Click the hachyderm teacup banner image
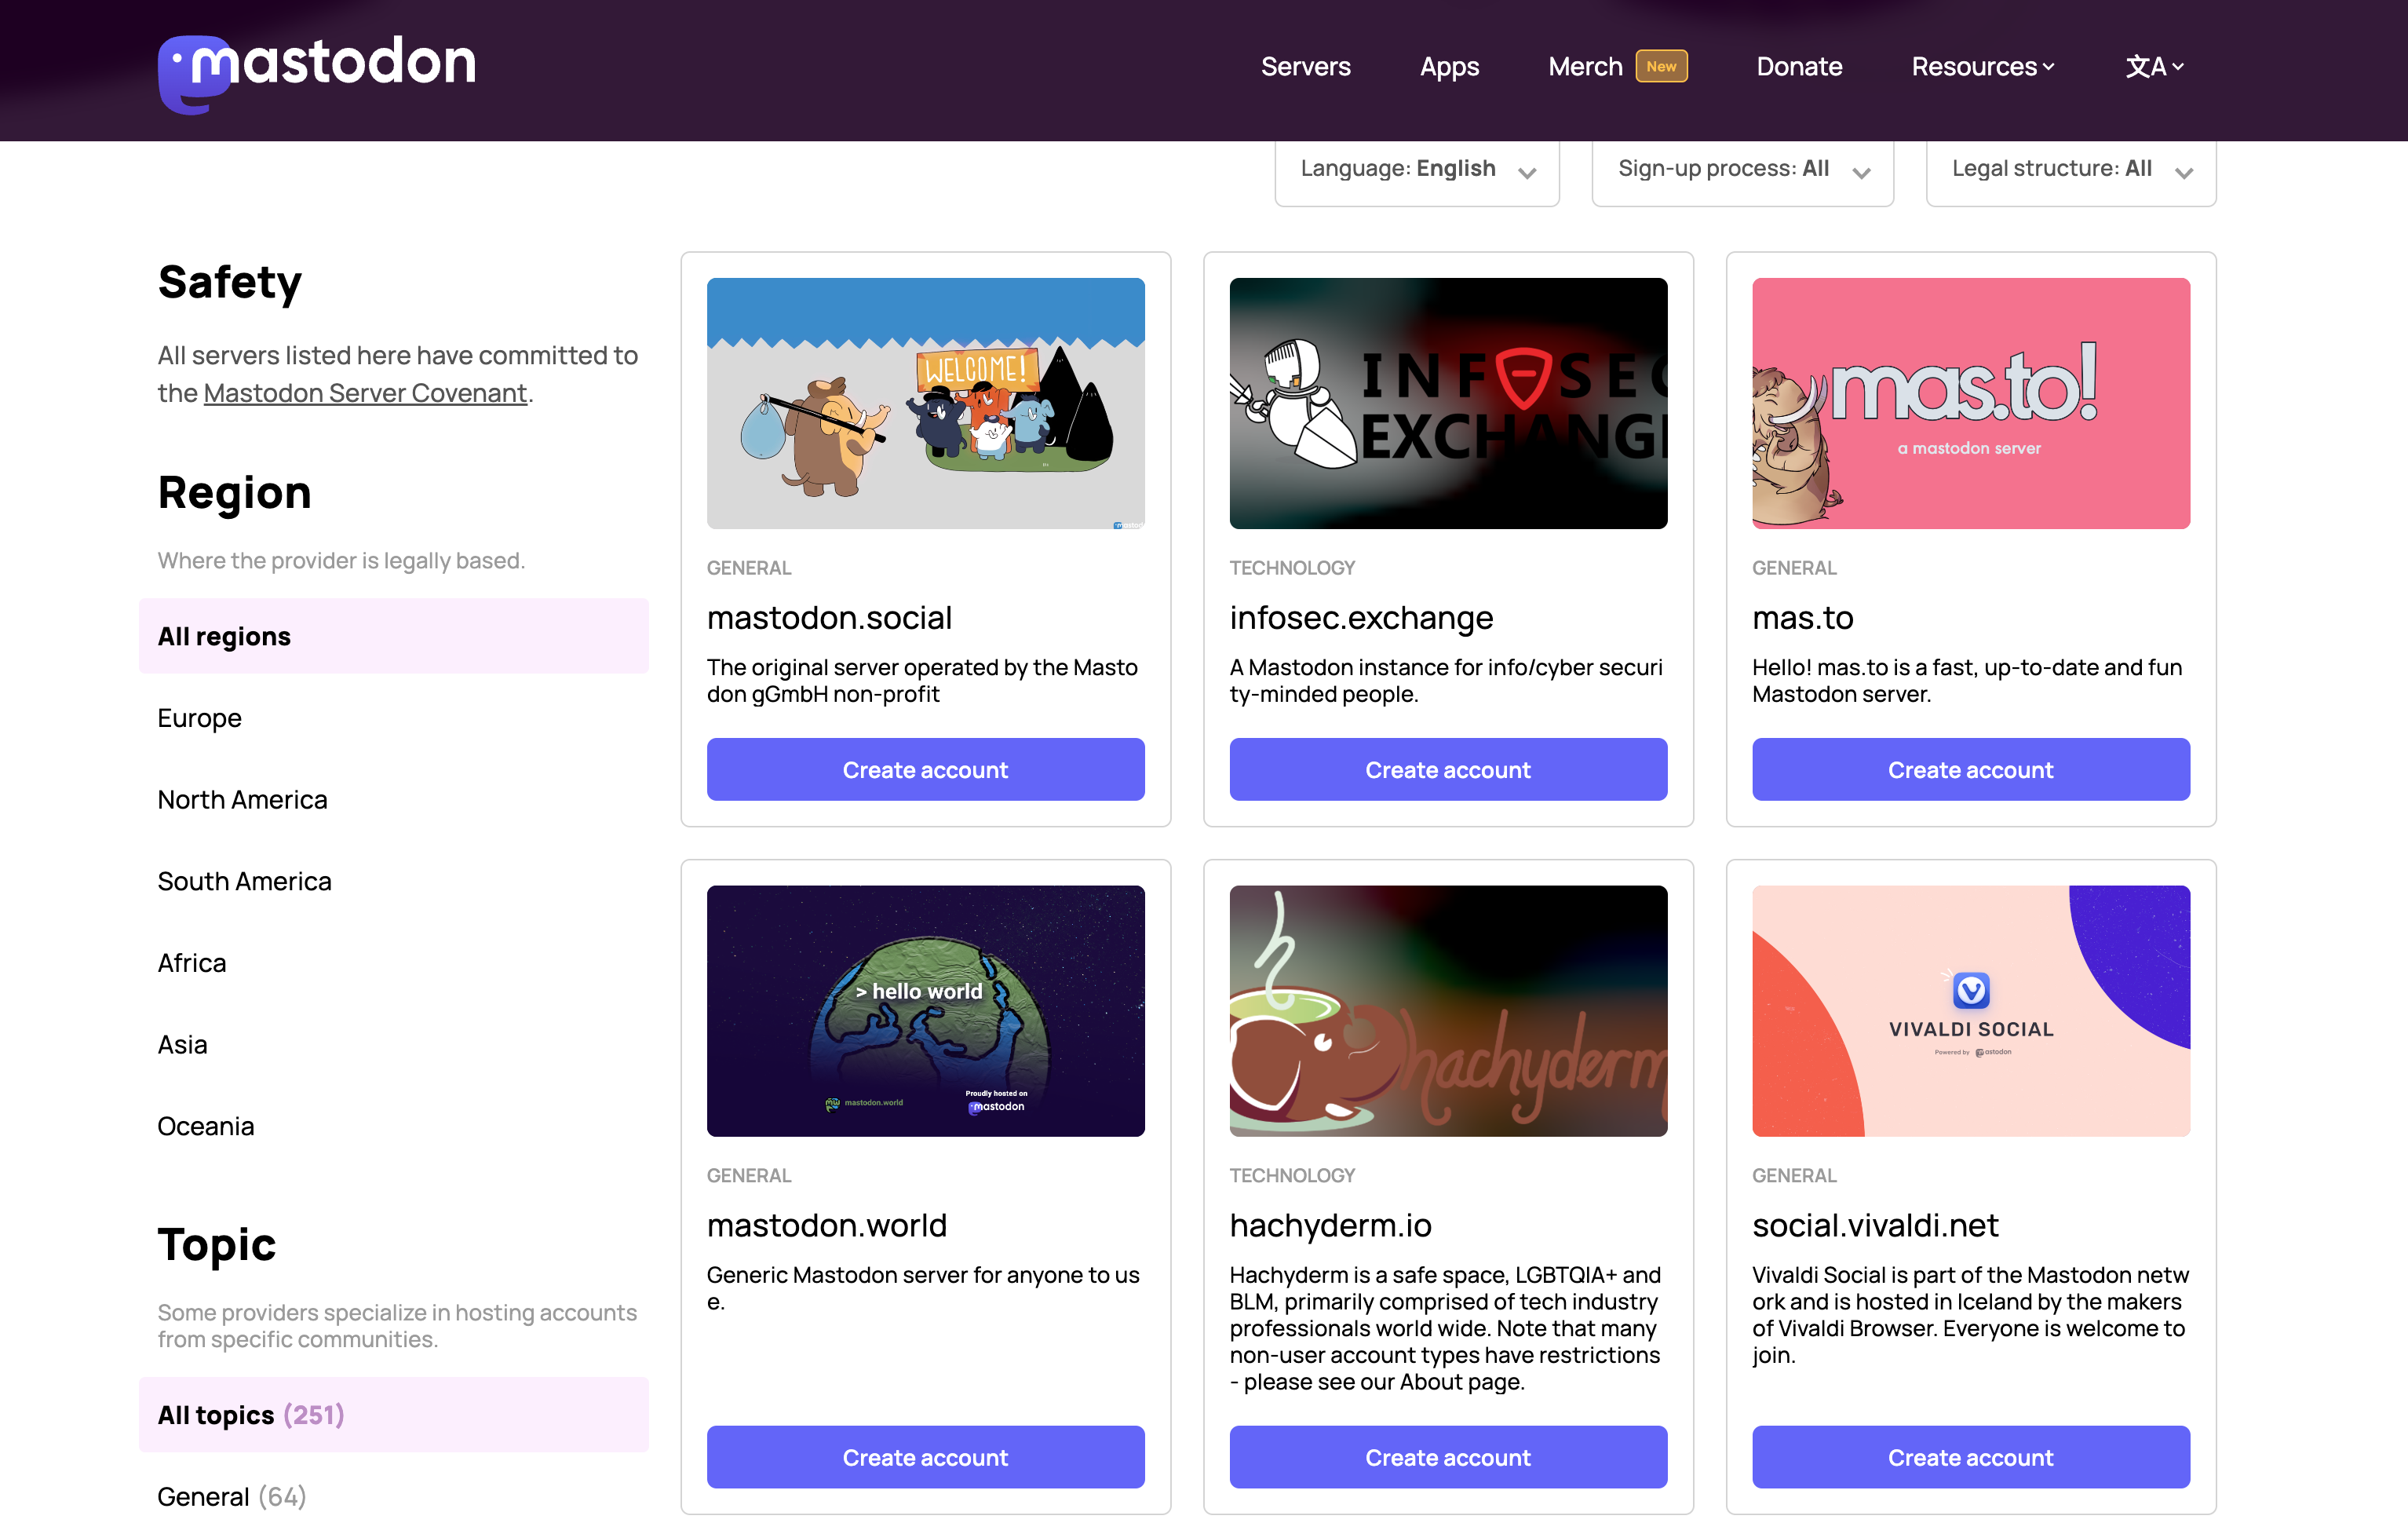The image size is (2408, 1534). (1447, 1010)
